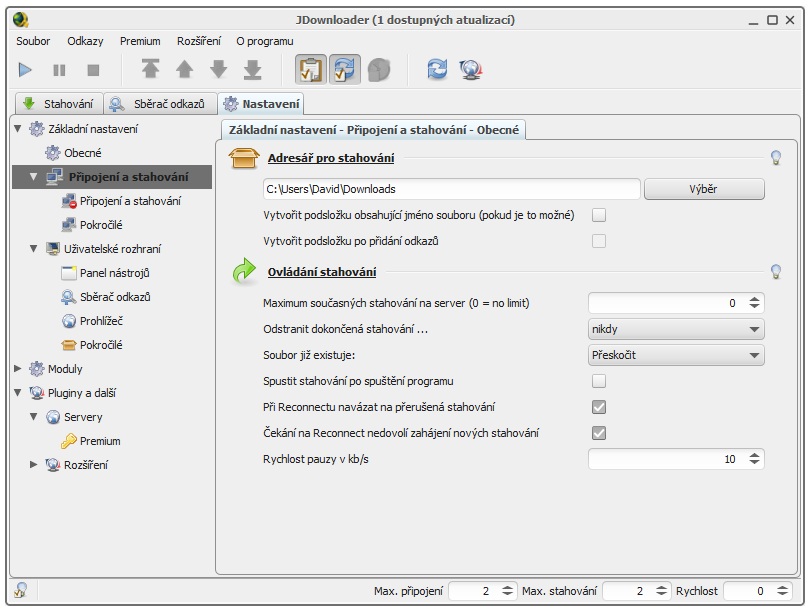Screen dimensions: 812x613
Task: Expand the Moduly tree node
Action: point(18,369)
